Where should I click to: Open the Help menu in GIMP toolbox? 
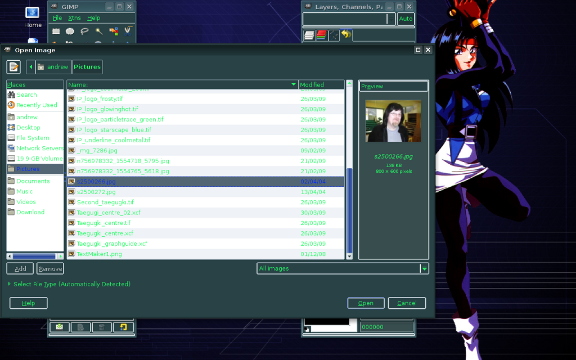(93, 18)
